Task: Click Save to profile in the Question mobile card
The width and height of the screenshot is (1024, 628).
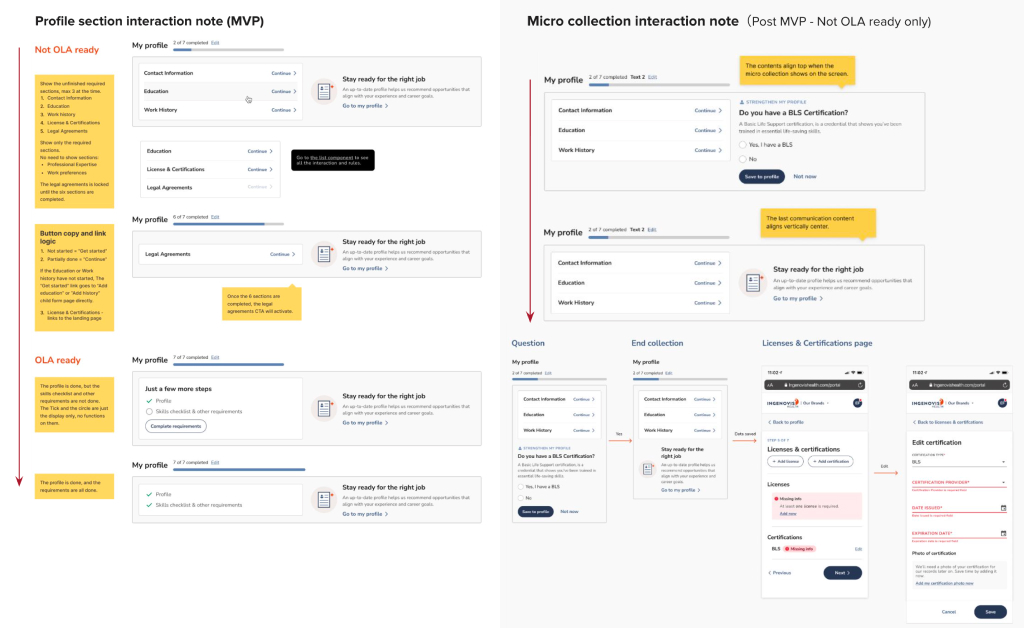Action: coord(536,512)
